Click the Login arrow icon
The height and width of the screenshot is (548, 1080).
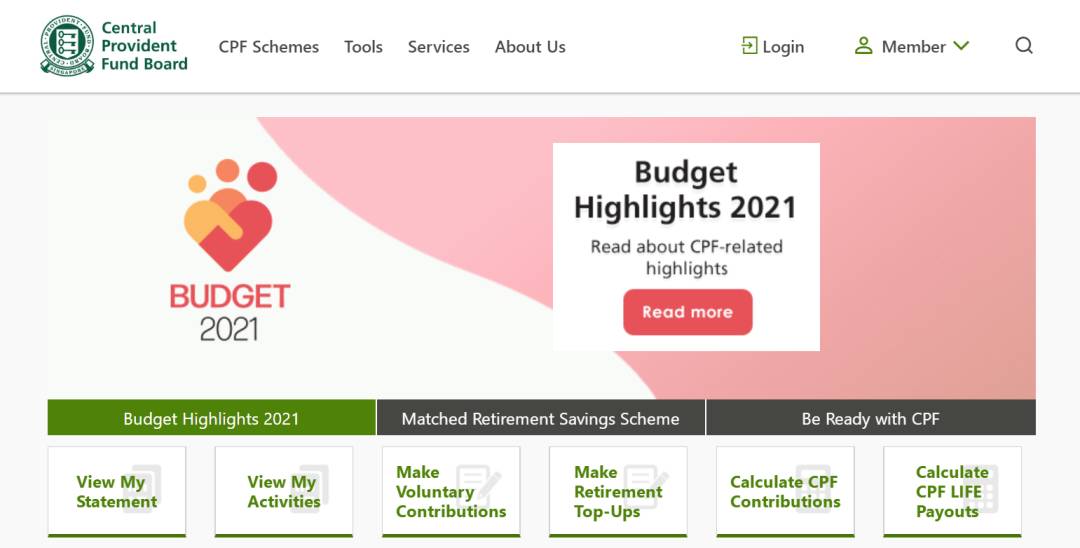(749, 46)
